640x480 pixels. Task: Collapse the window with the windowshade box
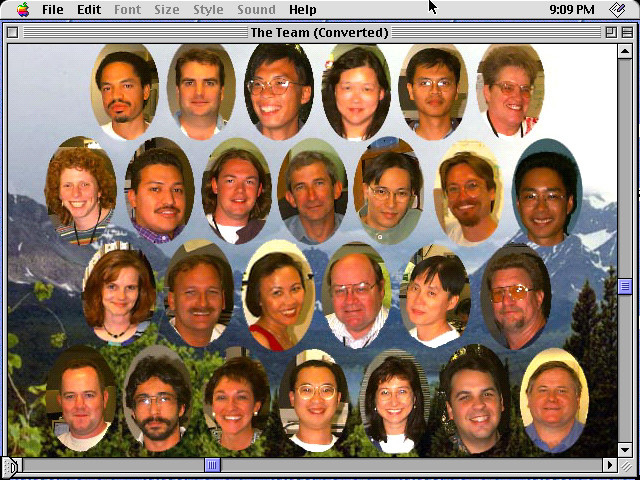(626, 32)
